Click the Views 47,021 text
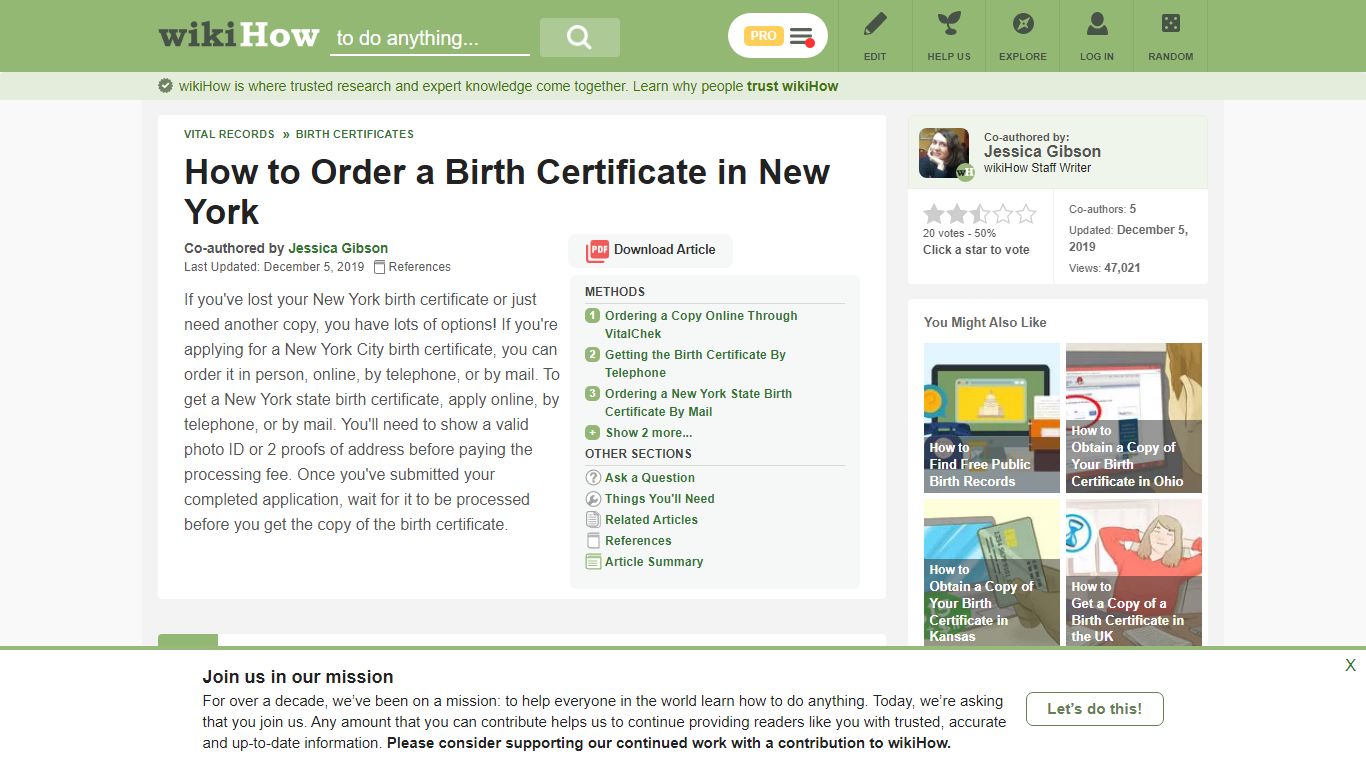 point(1105,268)
